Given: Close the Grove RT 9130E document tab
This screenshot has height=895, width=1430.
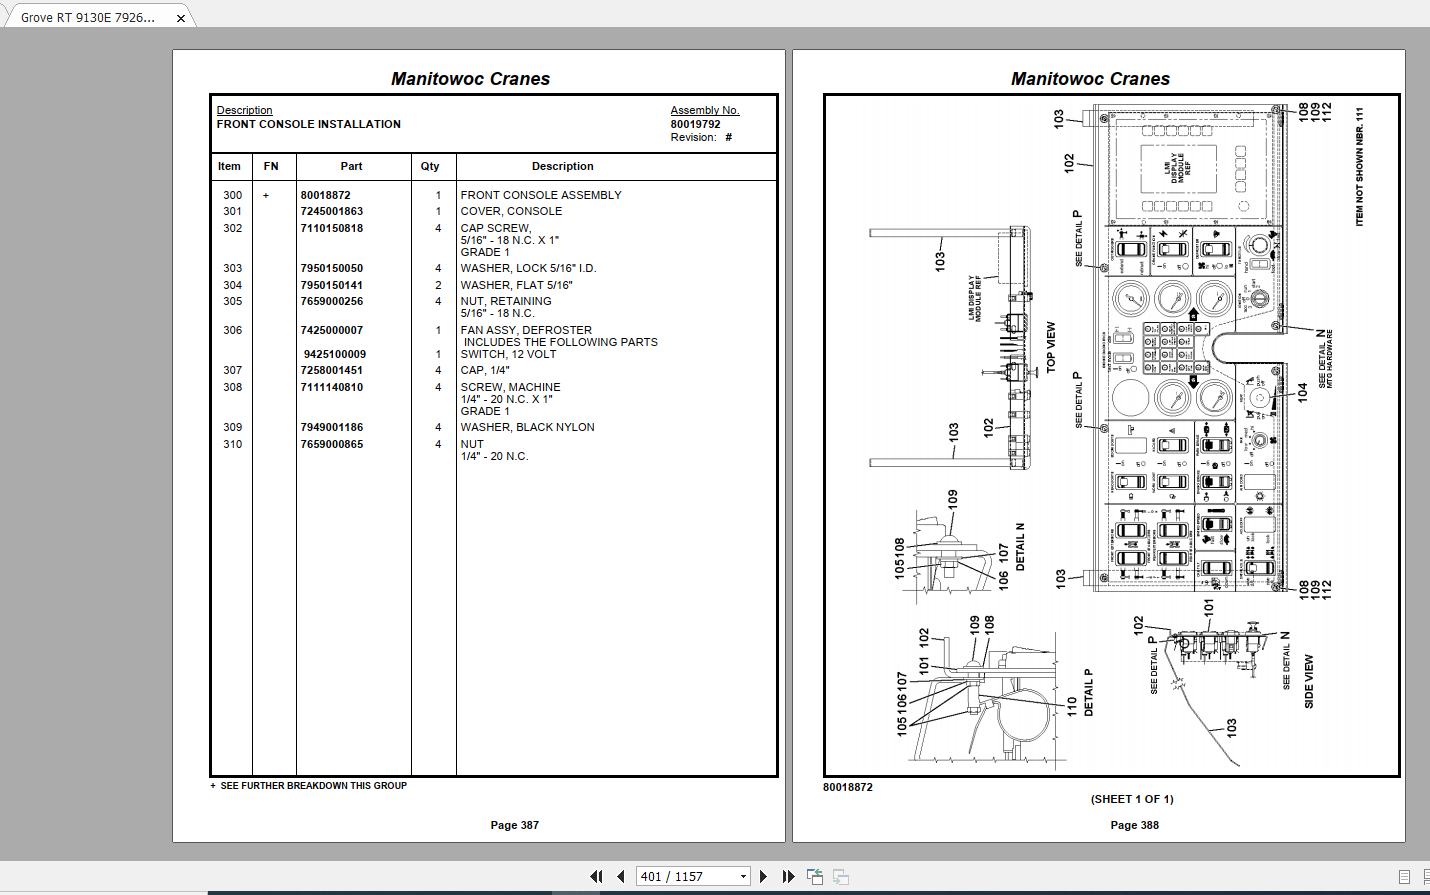Looking at the screenshot, I should point(181,18).
